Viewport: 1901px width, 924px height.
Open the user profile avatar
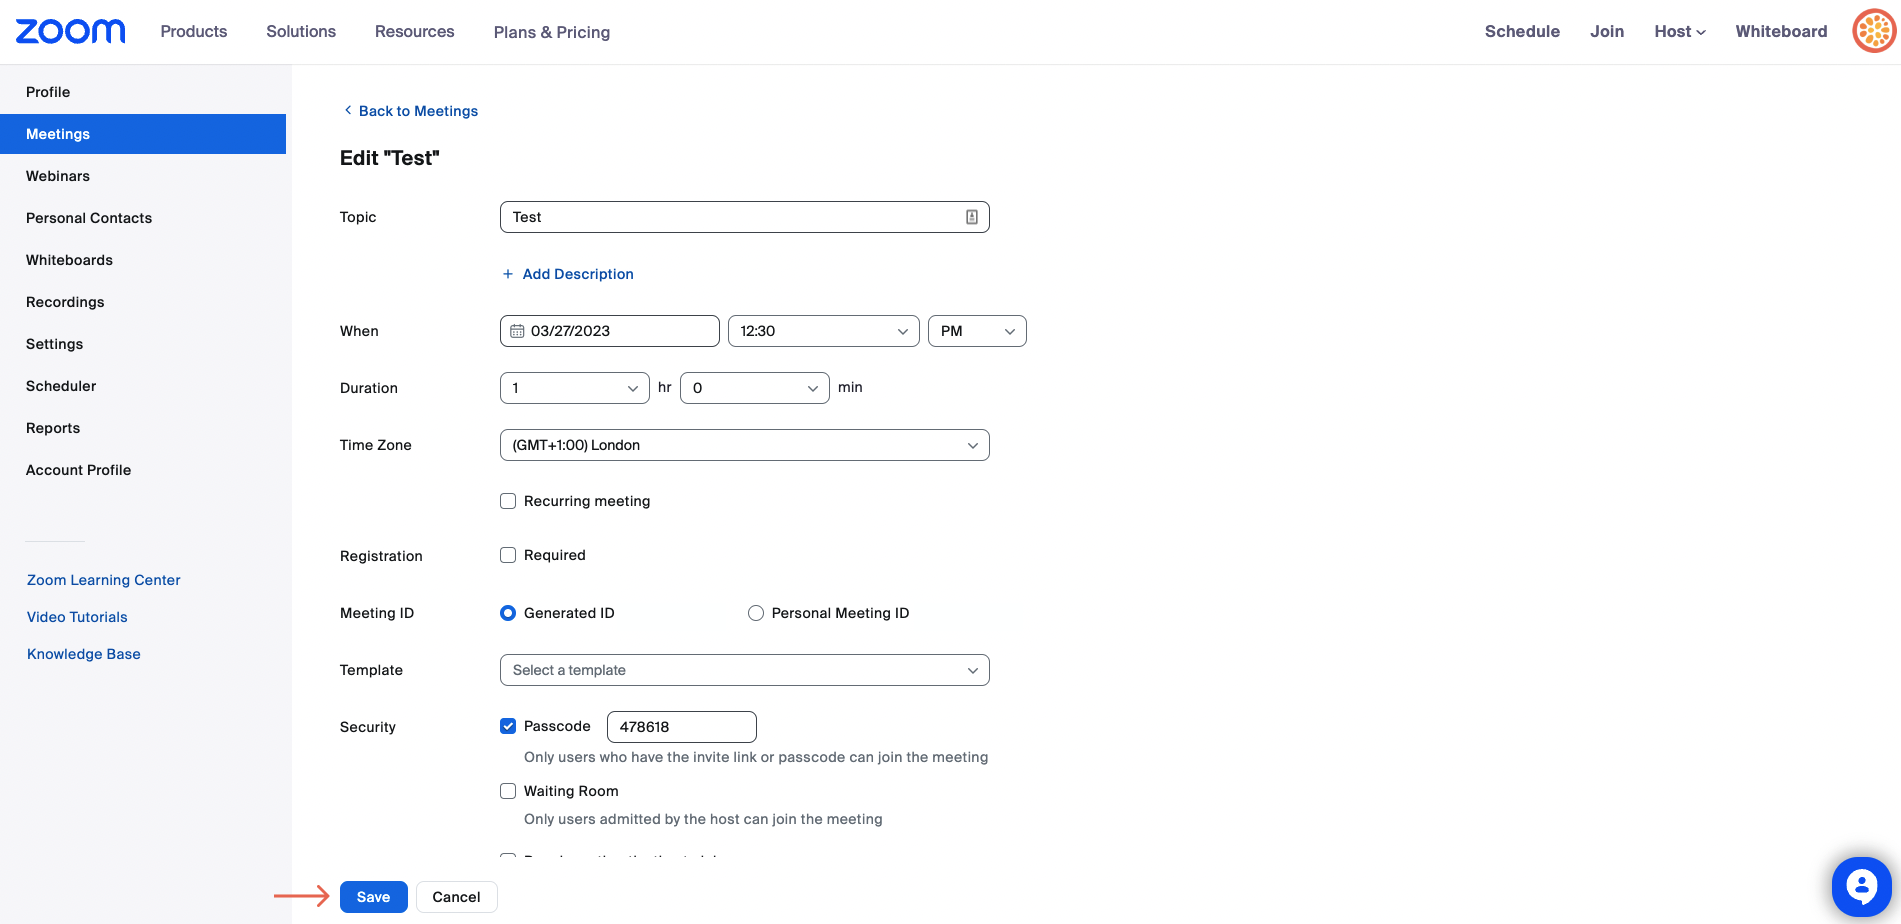(1873, 31)
